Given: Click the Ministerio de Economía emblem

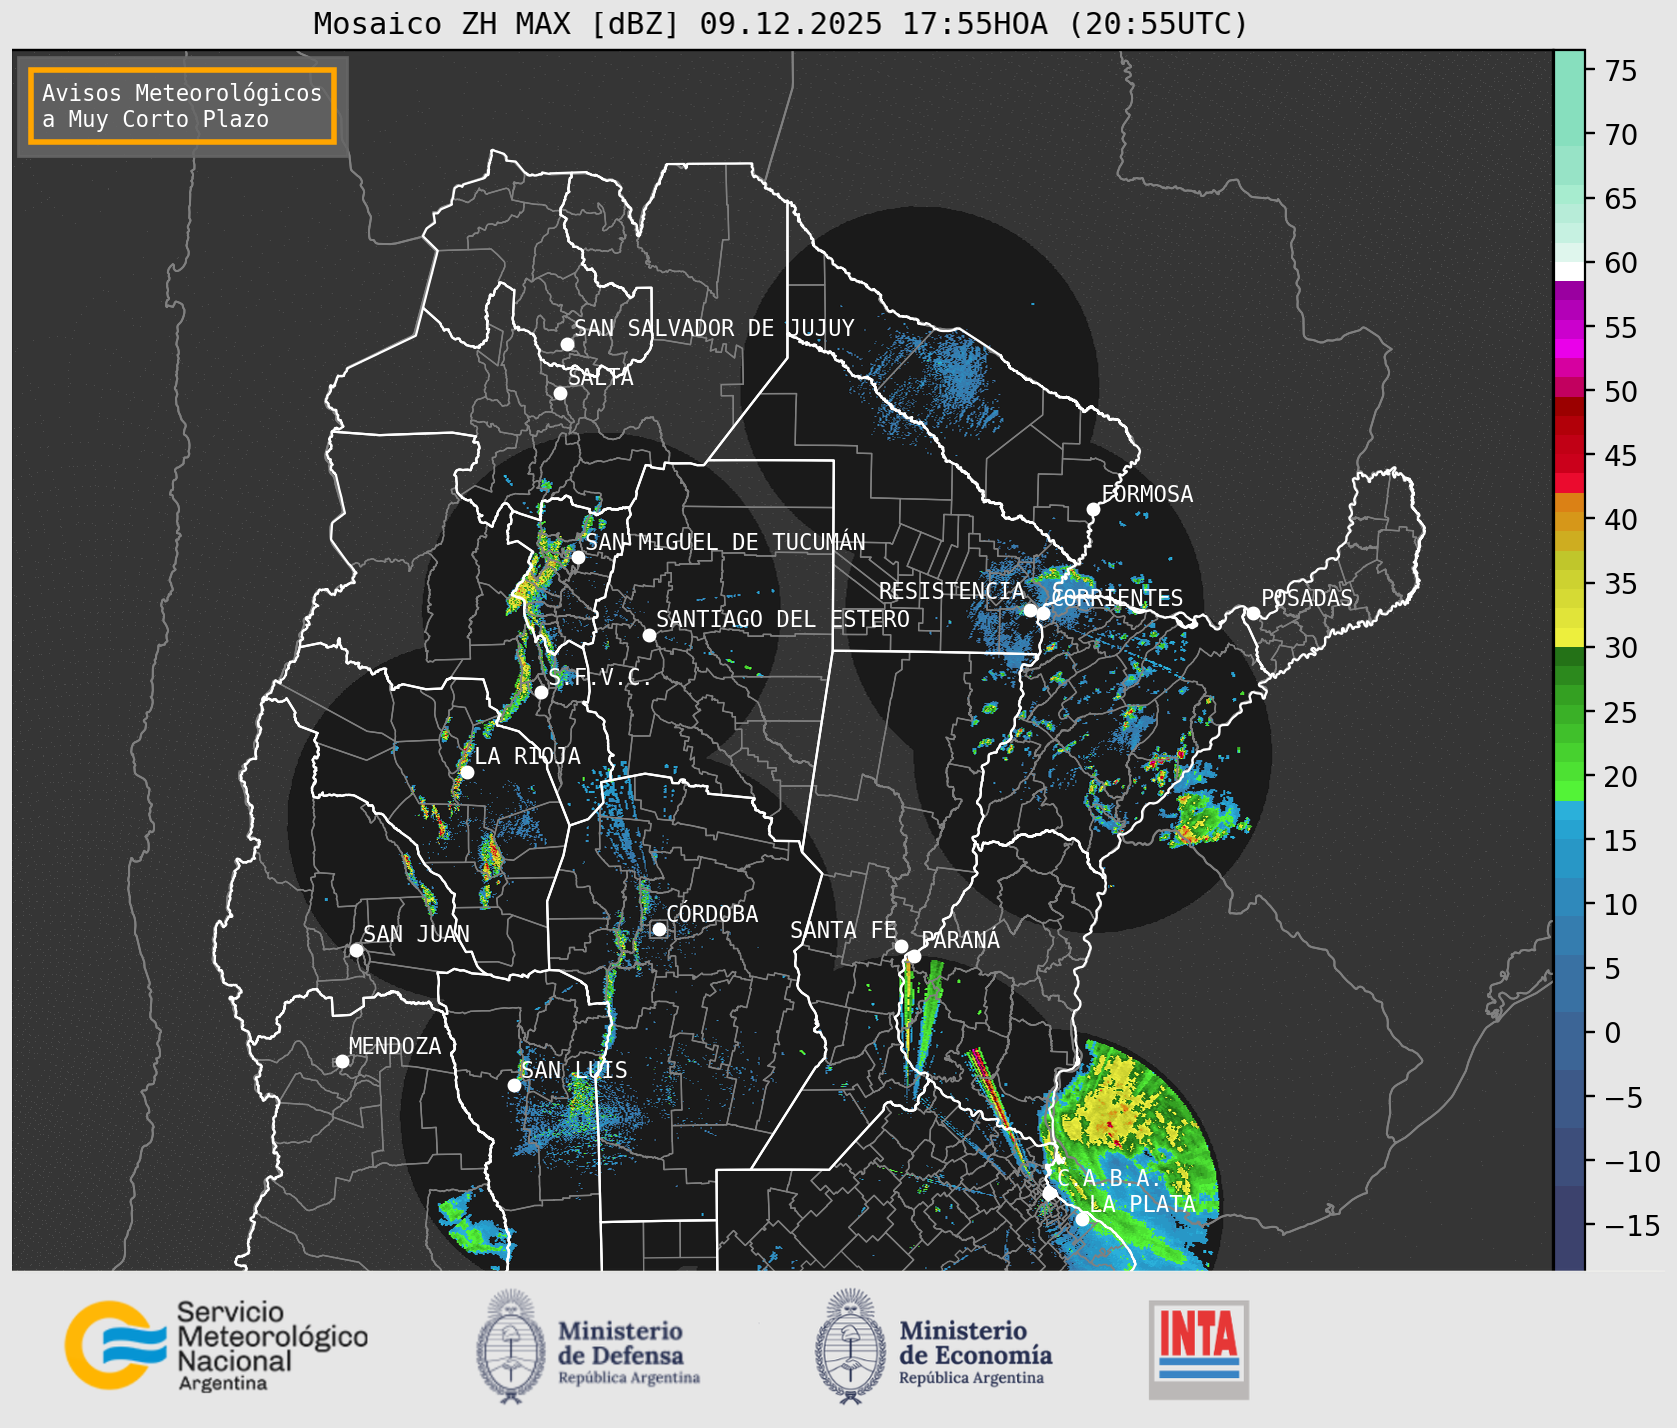Looking at the screenshot, I should (851, 1346).
